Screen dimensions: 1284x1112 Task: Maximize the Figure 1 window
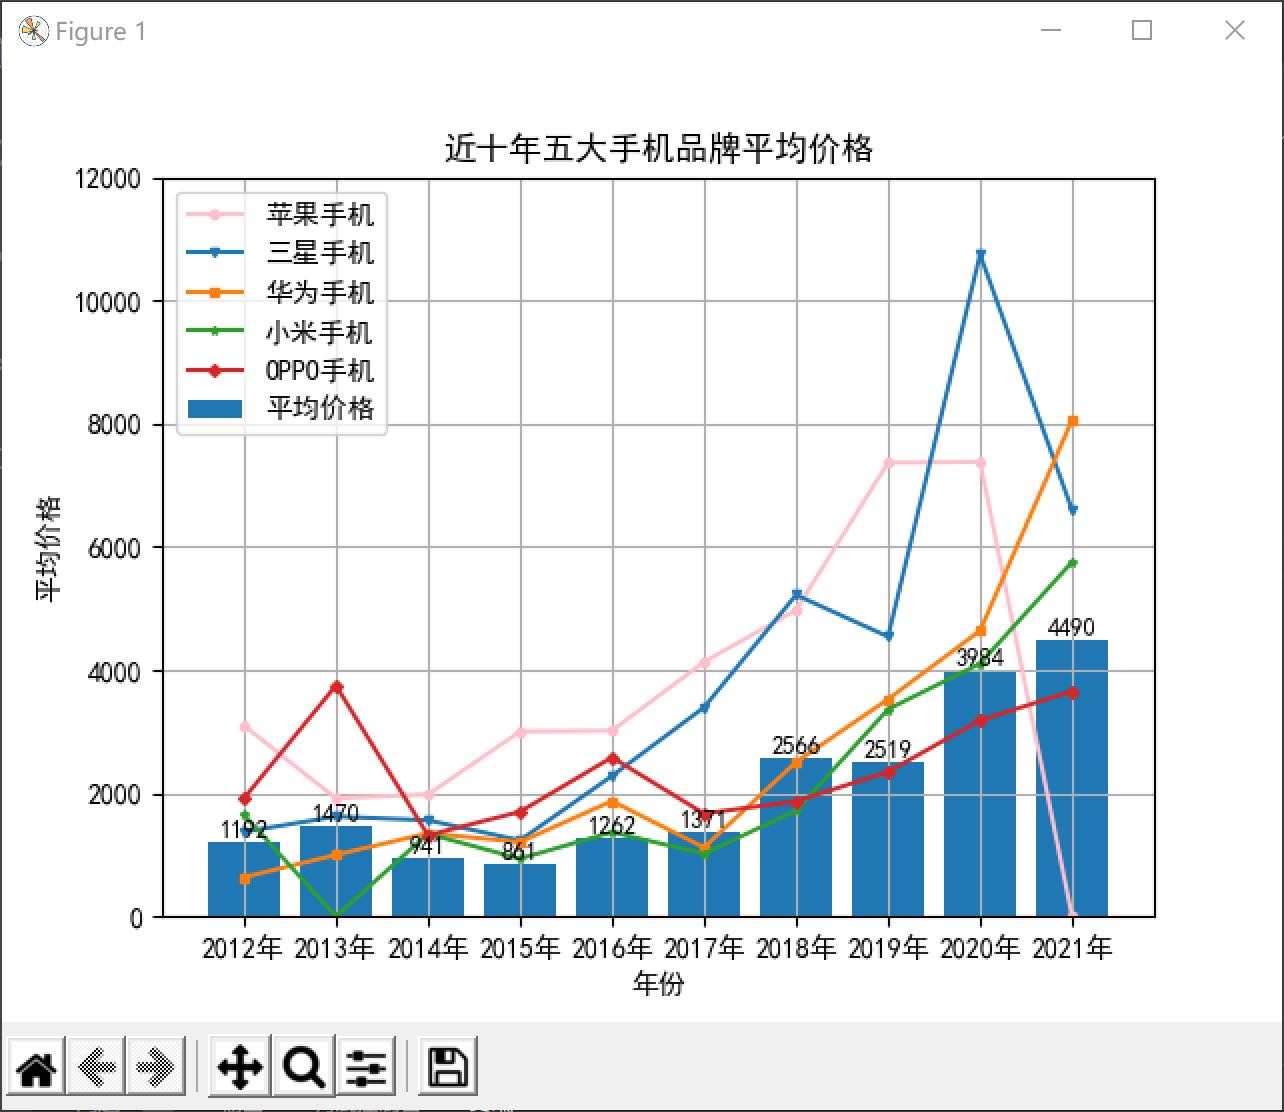[1142, 31]
